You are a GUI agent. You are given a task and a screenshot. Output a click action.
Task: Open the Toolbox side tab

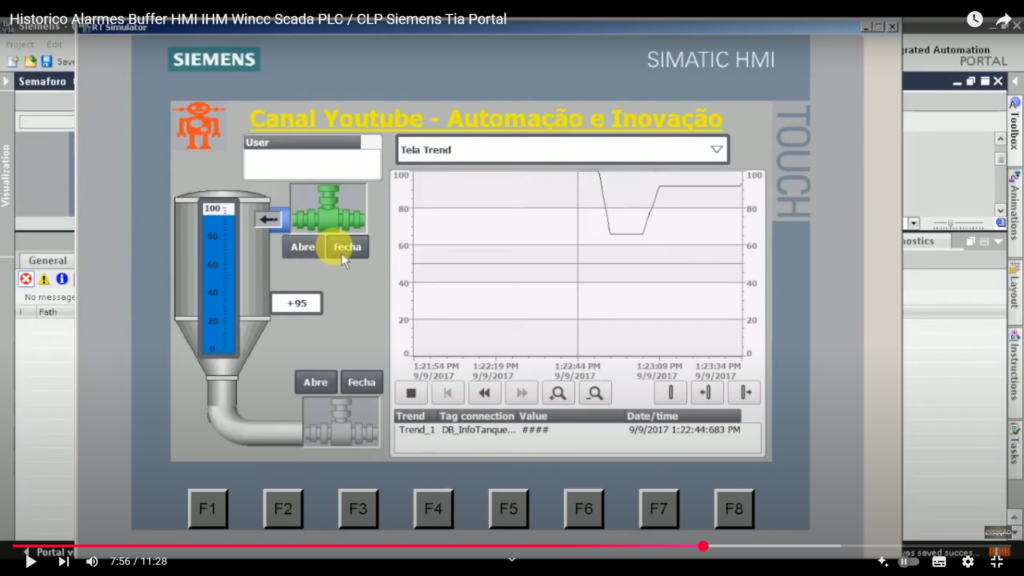[x=1014, y=123]
